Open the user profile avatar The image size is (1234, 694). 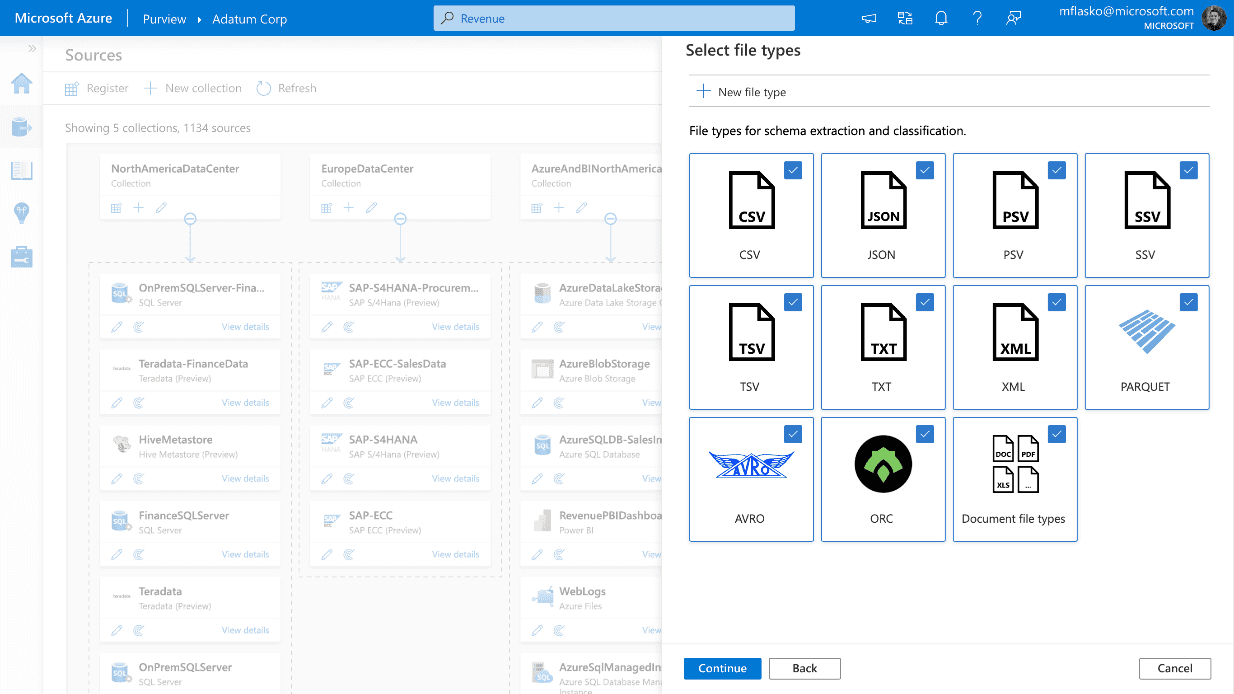point(1214,18)
